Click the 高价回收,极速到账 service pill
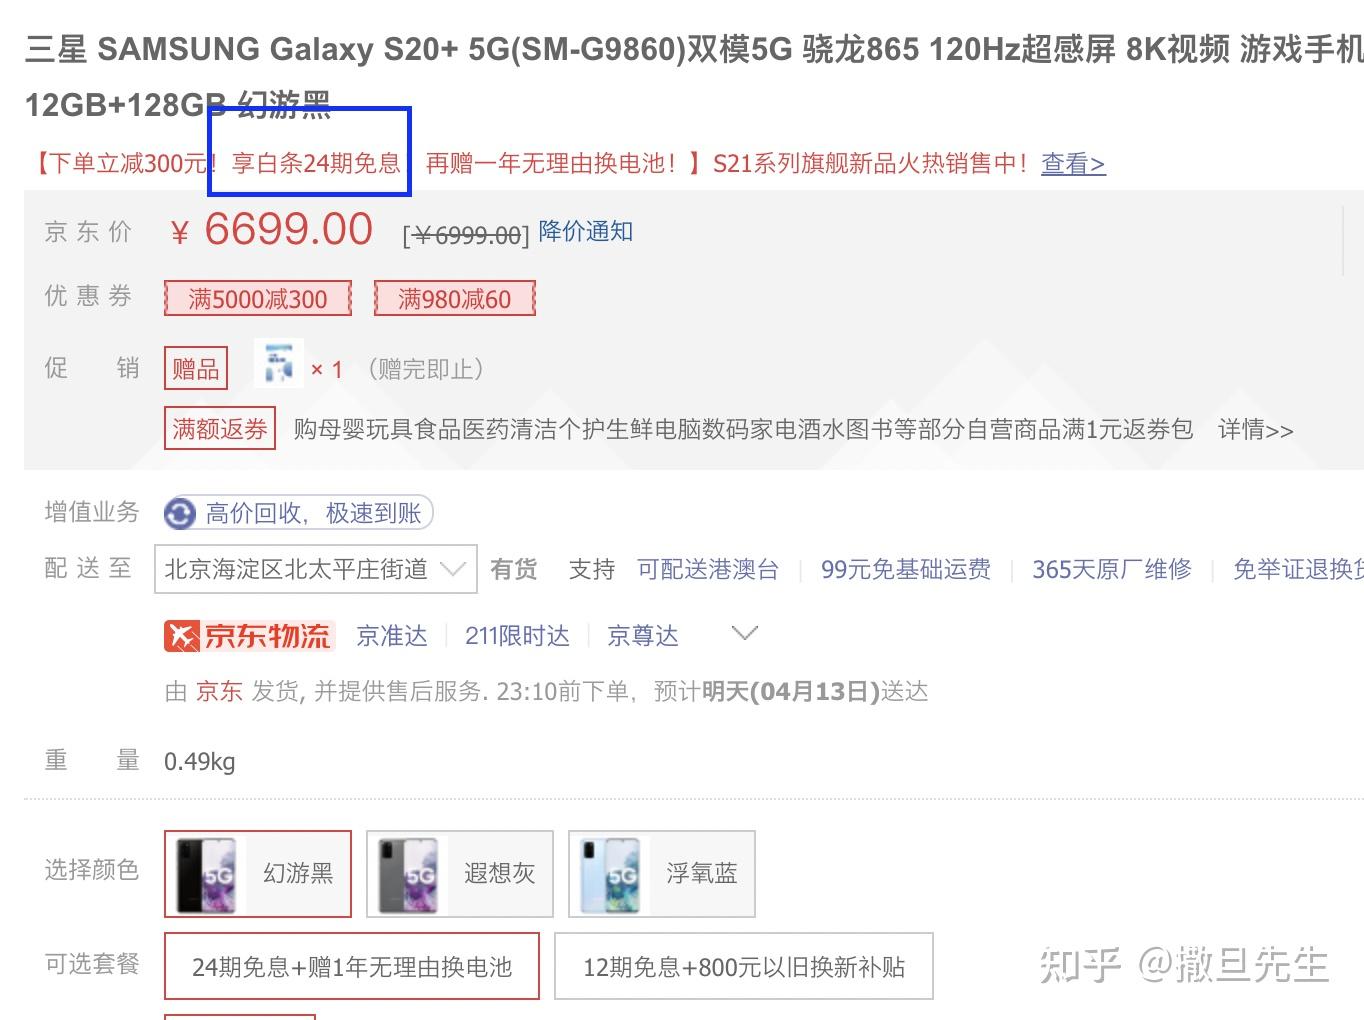The height and width of the screenshot is (1020, 1364). pyautogui.click(x=298, y=514)
